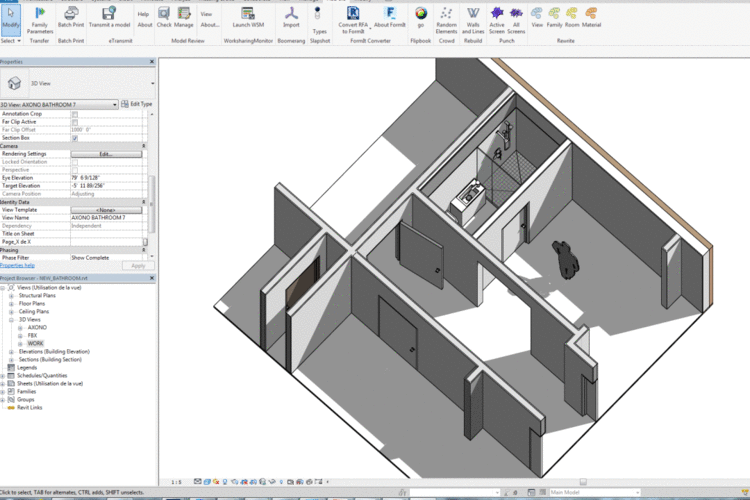
Task: Toggle the Perspective checkbox
Action: (75, 170)
